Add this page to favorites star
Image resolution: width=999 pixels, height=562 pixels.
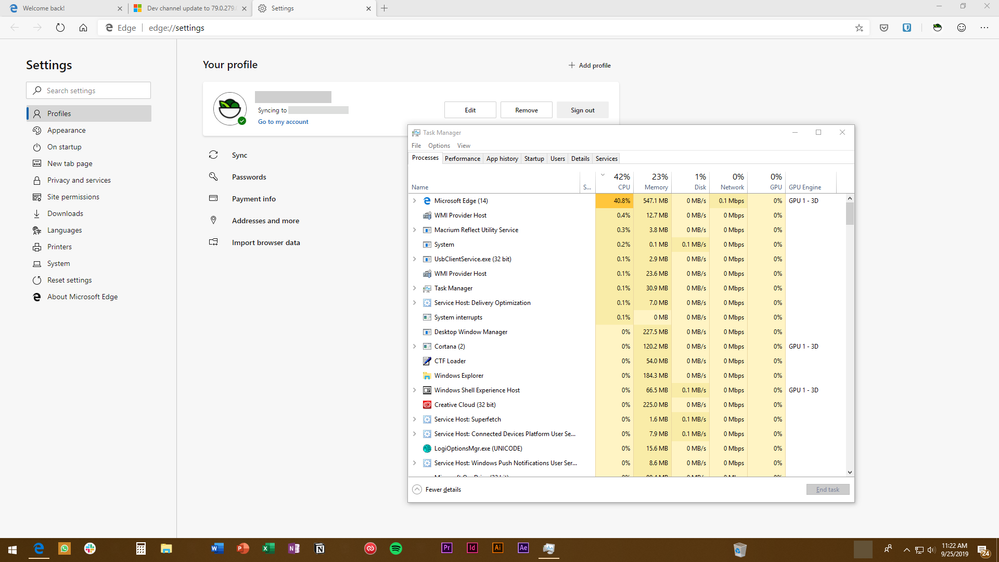859,27
